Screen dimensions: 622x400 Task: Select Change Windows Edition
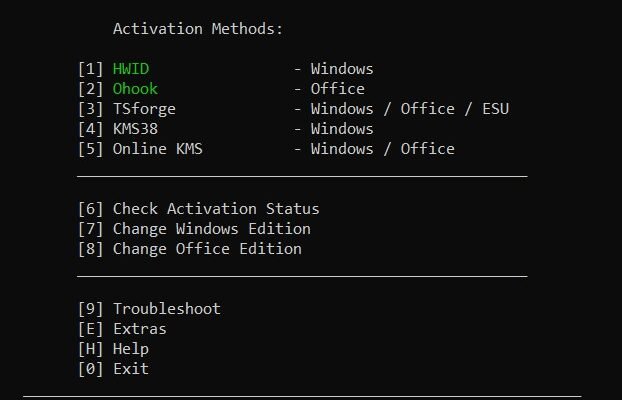(212, 229)
